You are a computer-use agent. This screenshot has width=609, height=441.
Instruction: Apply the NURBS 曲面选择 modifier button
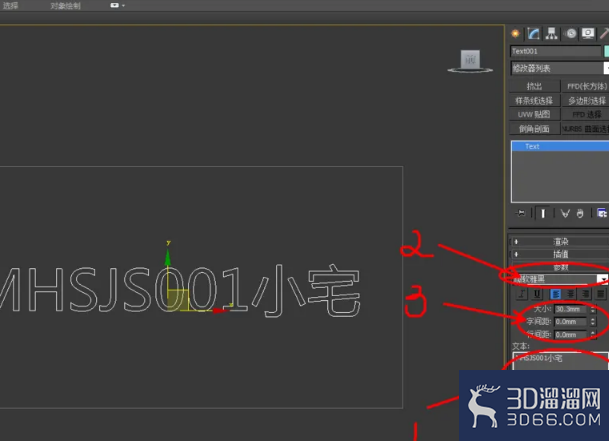[586, 129]
